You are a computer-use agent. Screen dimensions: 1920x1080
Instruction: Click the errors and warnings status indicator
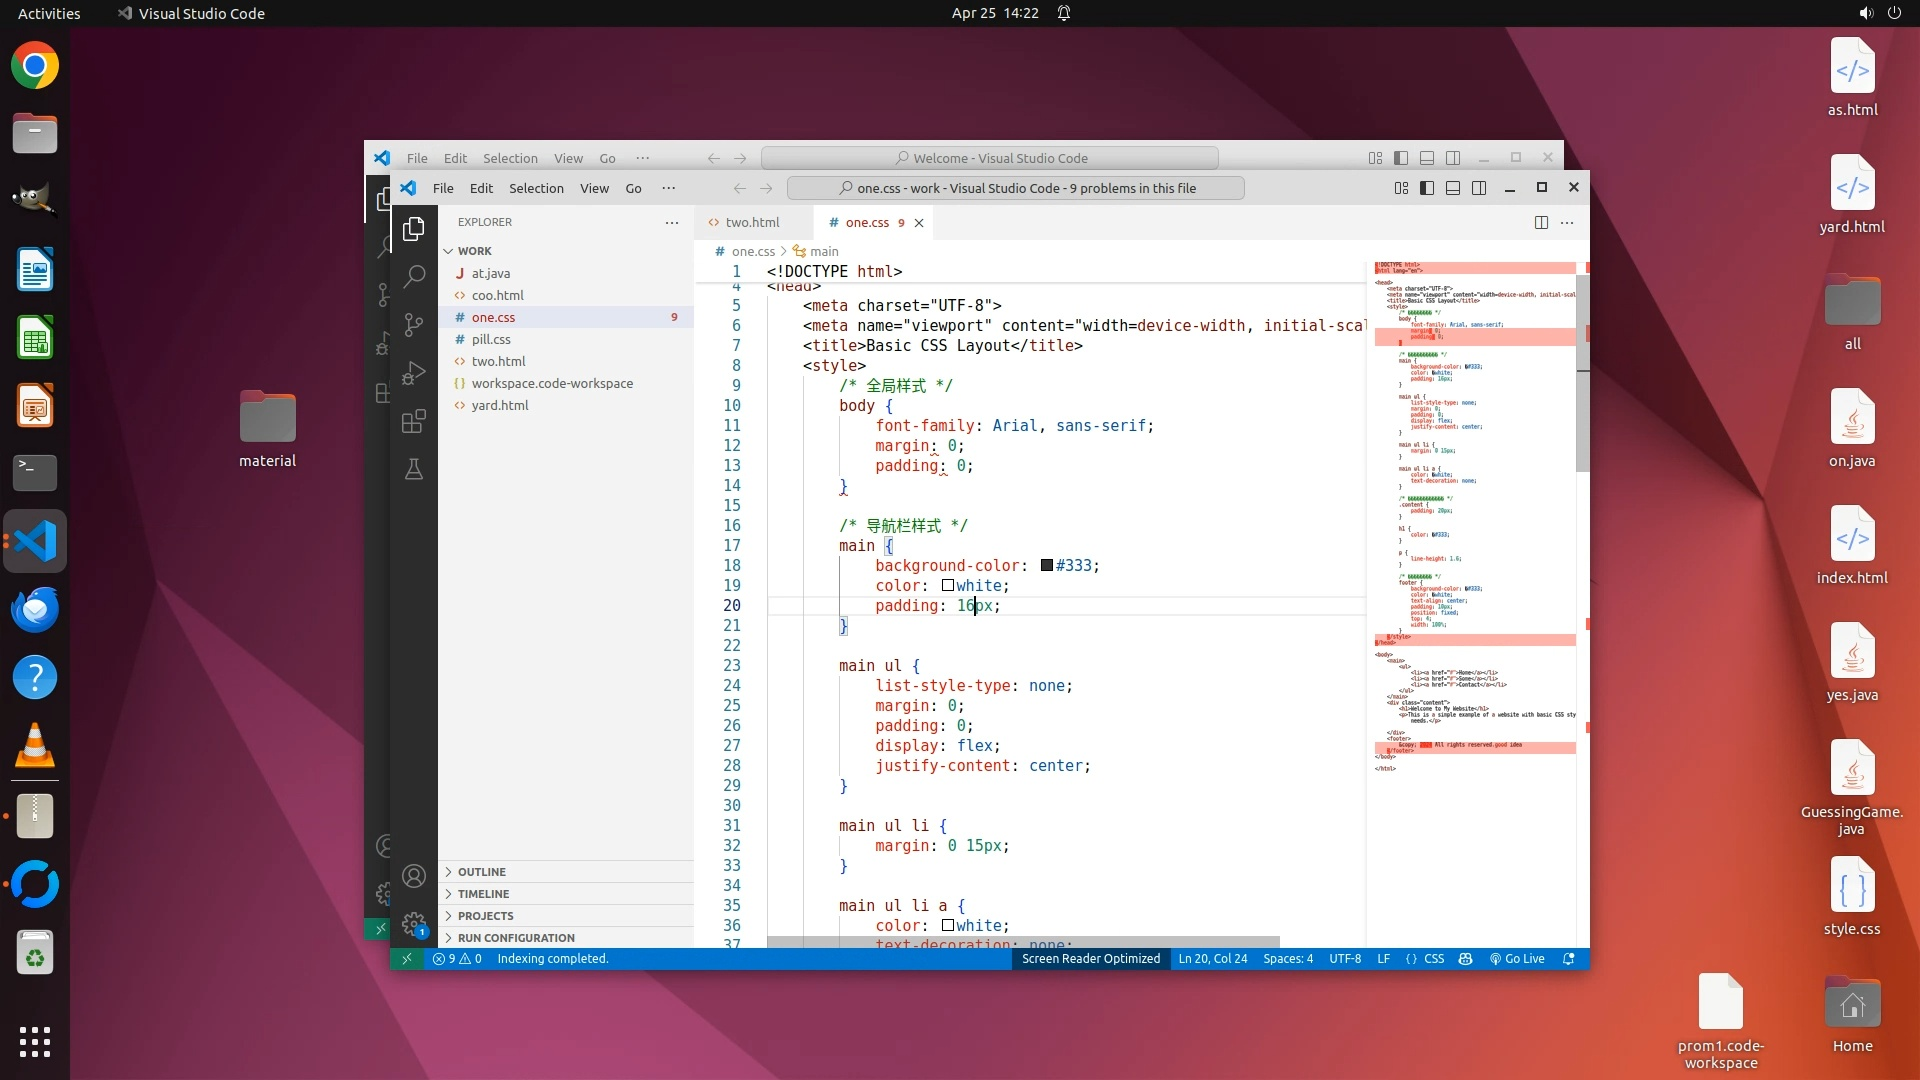(458, 958)
